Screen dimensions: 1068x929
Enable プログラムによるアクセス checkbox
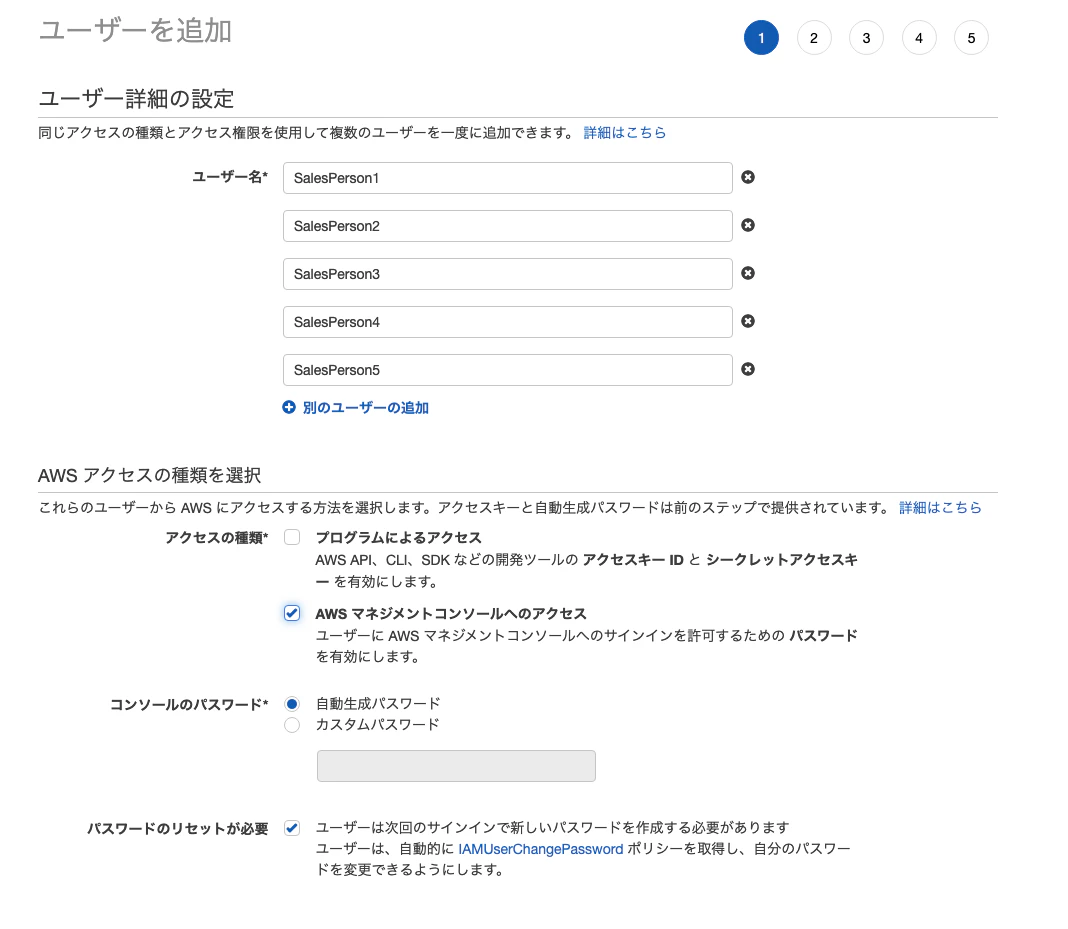(292, 537)
